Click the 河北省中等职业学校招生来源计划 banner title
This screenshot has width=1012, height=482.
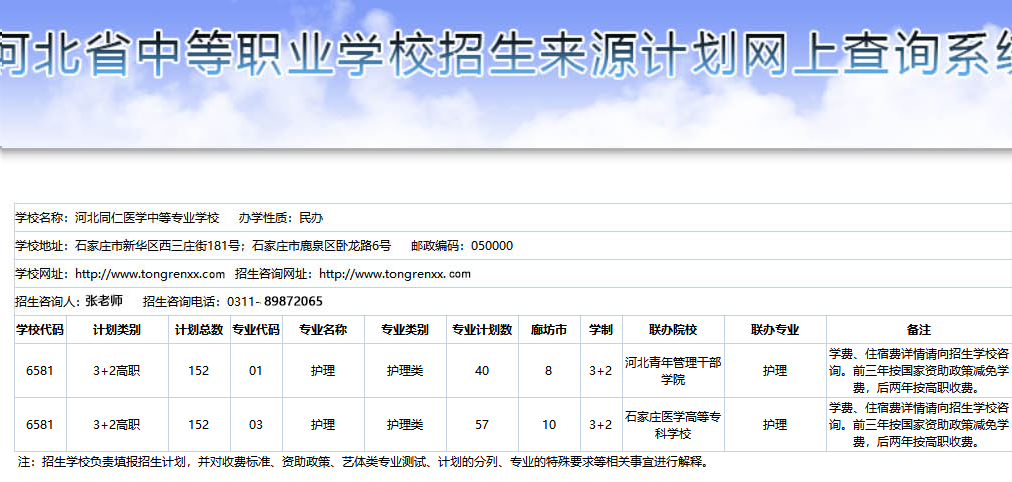click(x=506, y=52)
